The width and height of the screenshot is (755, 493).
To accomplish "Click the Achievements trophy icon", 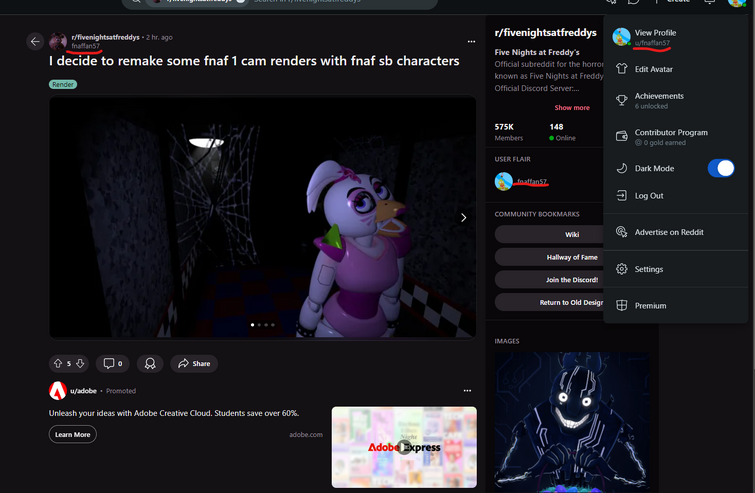I will pyautogui.click(x=622, y=100).
